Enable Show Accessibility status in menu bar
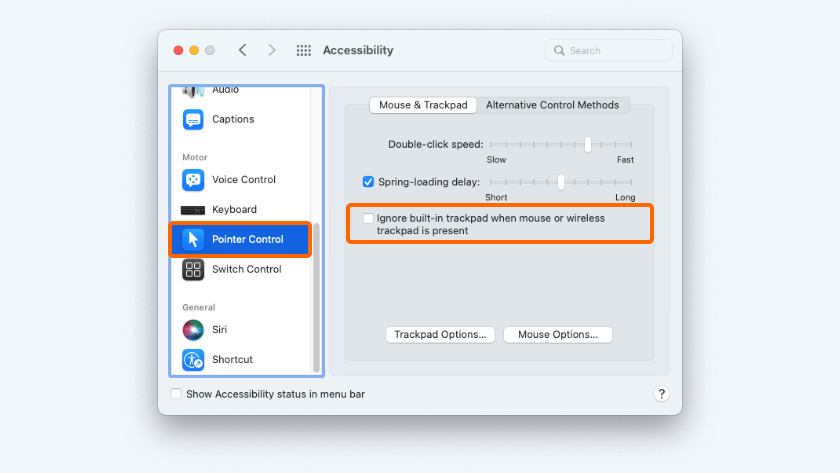Viewport: 840px width, 473px height. point(176,394)
